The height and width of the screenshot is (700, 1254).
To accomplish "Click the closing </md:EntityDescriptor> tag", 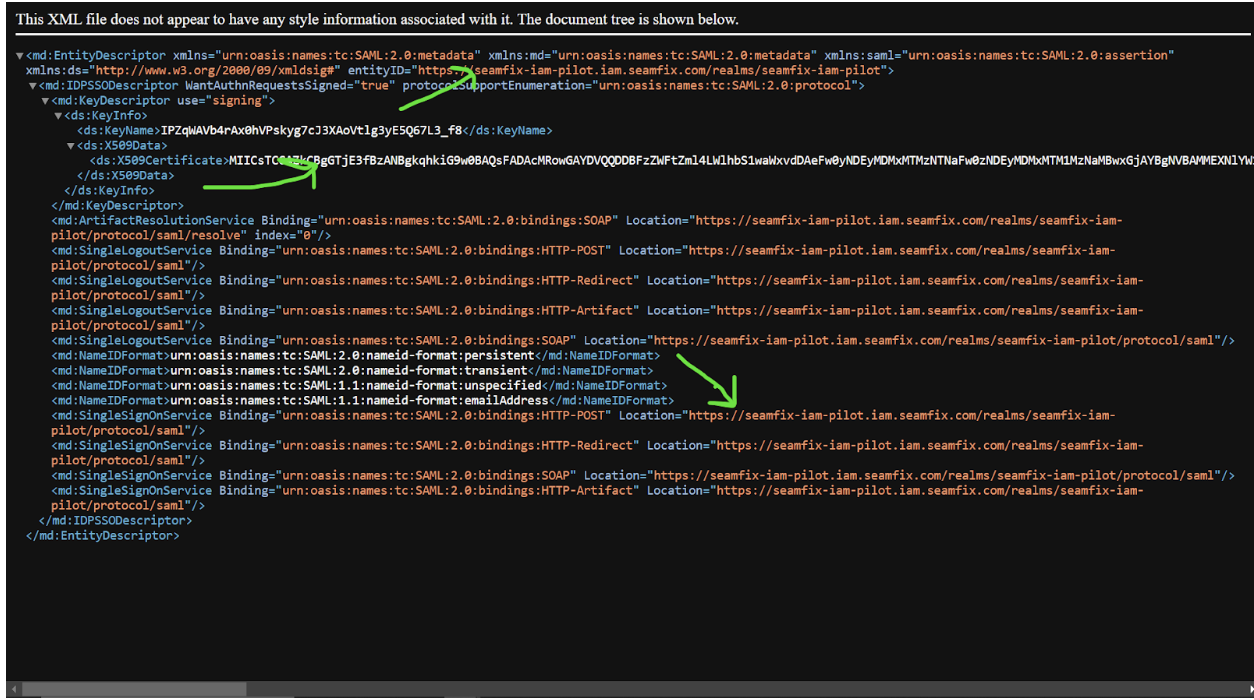I will tap(103, 535).
